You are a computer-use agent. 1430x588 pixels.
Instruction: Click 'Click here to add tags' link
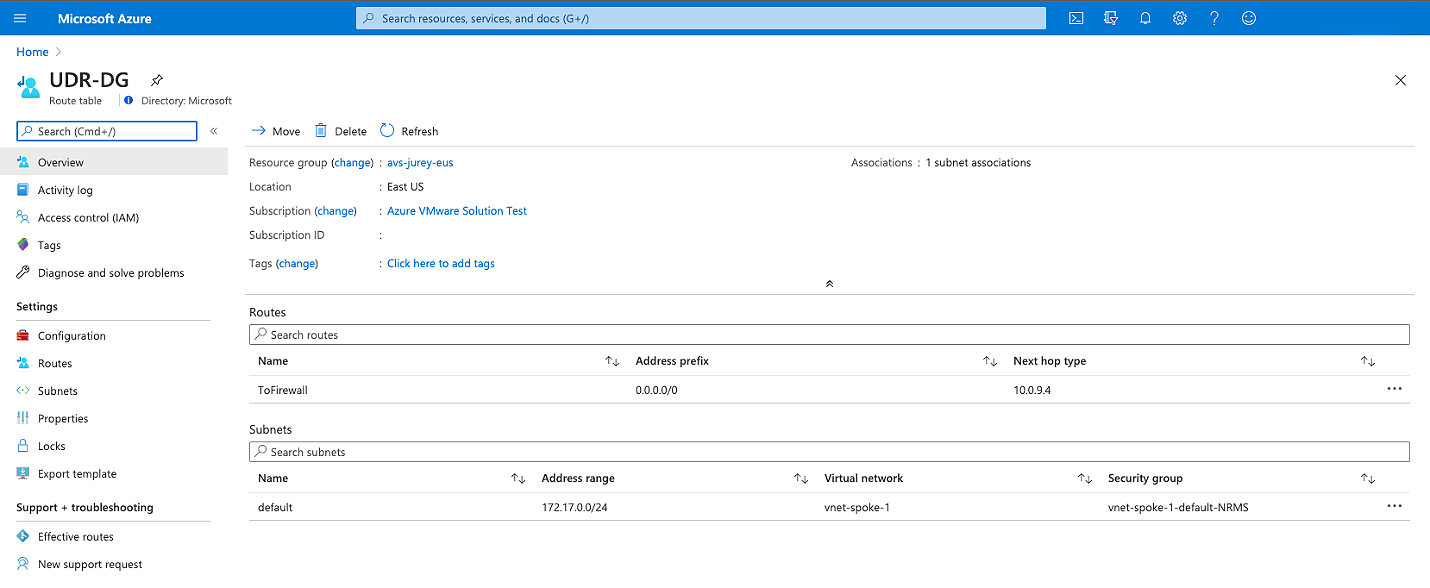pyautogui.click(x=441, y=264)
